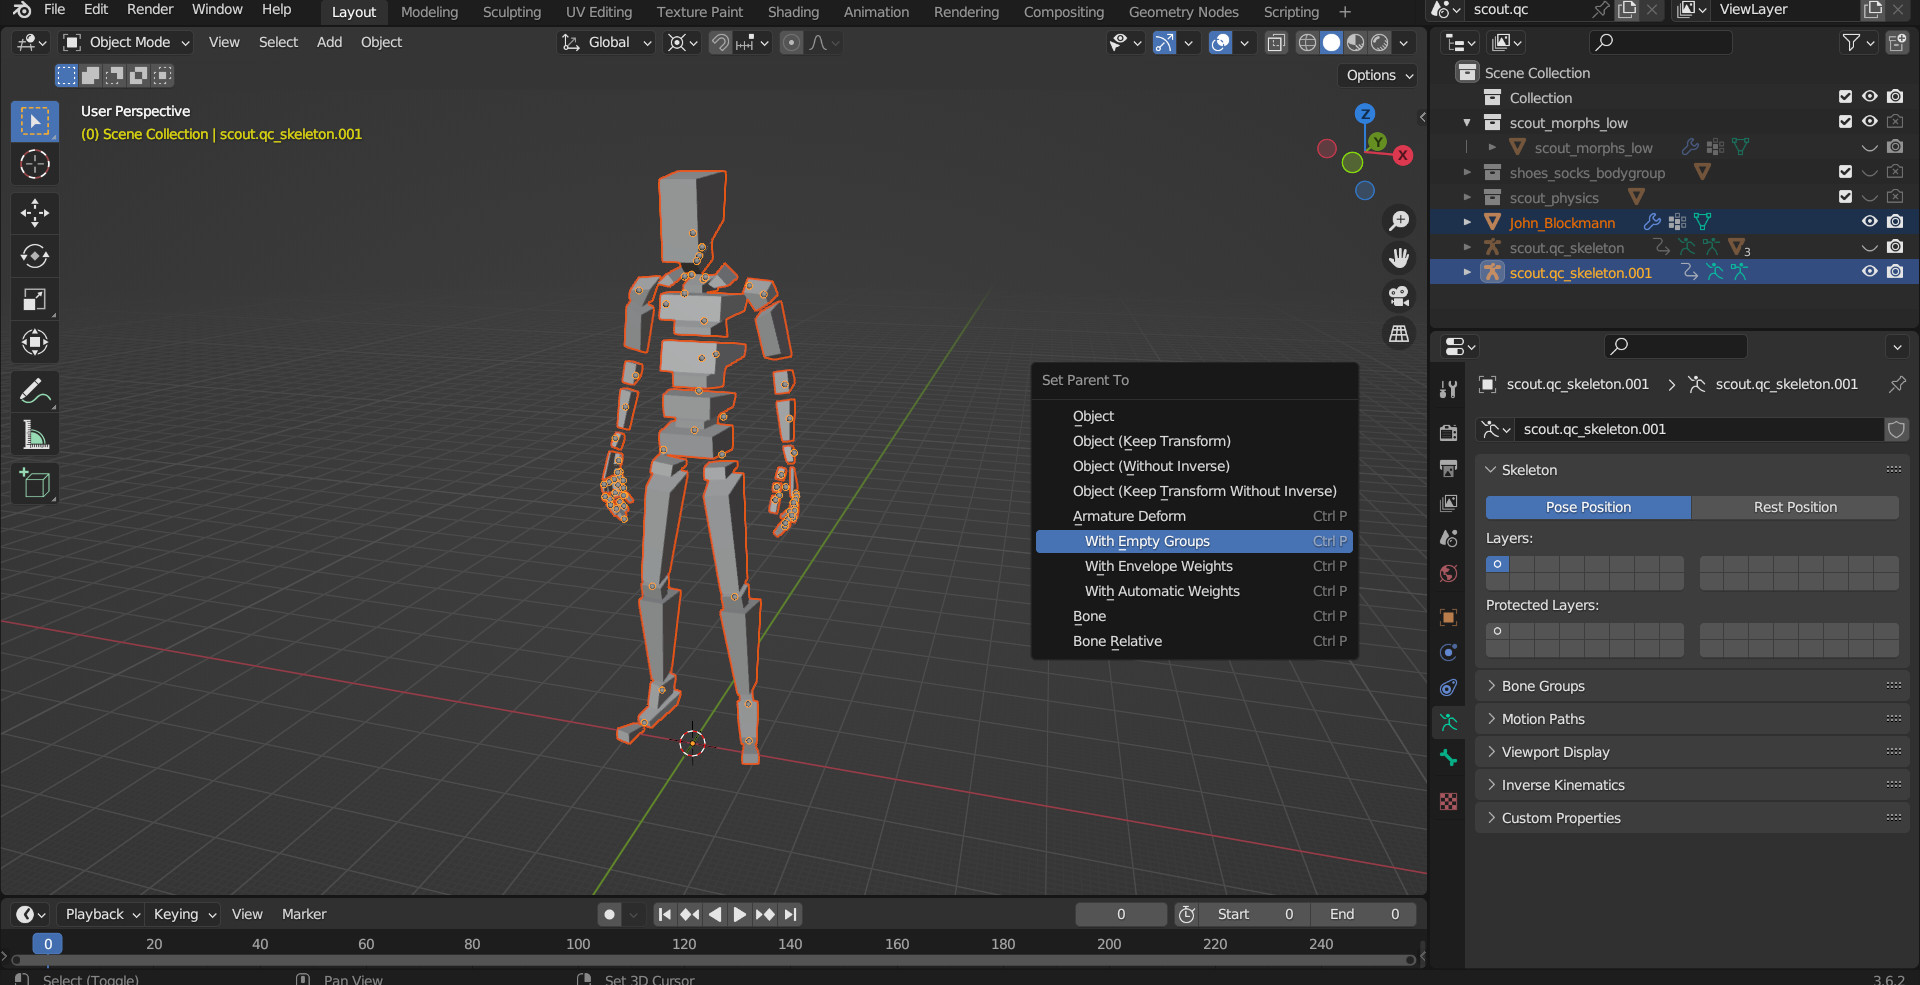This screenshot has height=985, width=1920.
Task: Select the Add Cube tool
Action: [35, 483]
